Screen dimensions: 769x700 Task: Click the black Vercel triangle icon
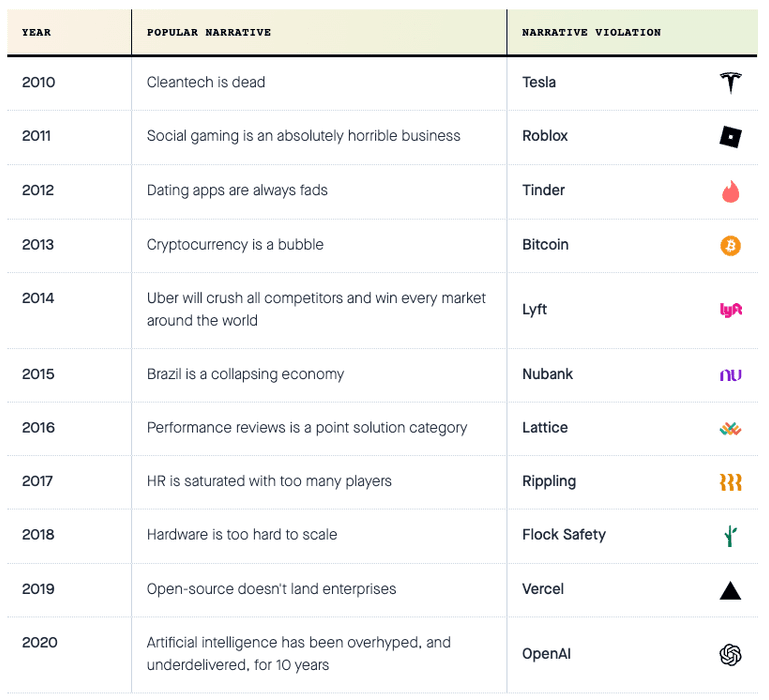click(731, 590)
